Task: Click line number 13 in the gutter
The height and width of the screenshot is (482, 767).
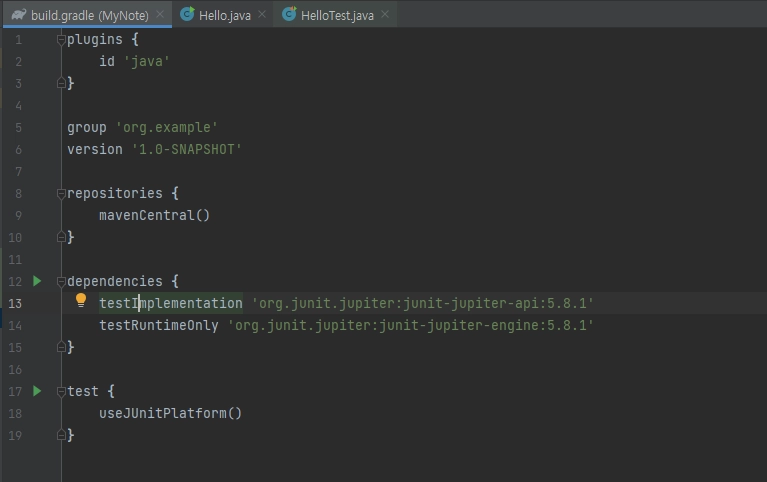Action: point(15,303)
